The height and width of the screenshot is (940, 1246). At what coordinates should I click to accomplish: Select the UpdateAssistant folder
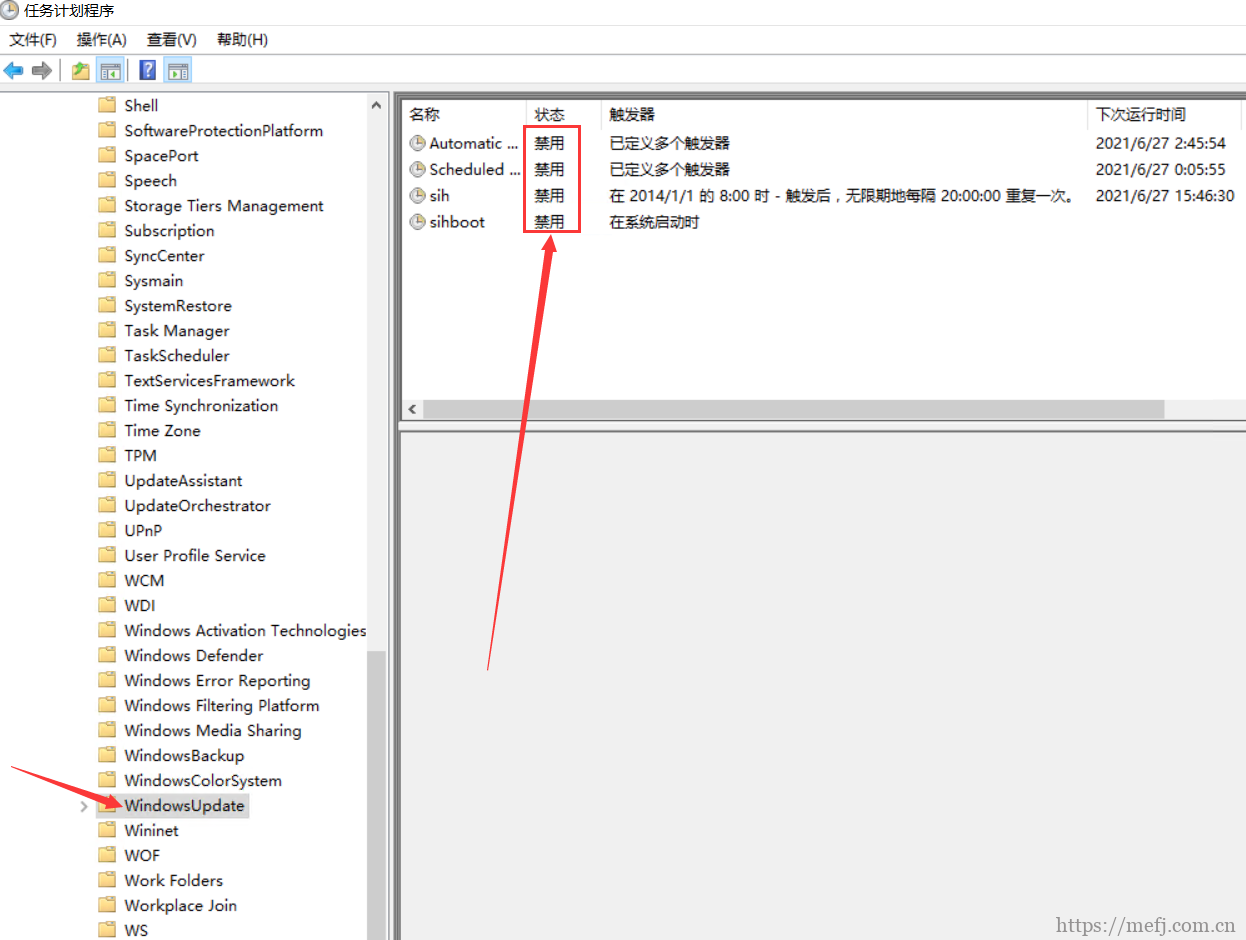(x=183, y=480)
